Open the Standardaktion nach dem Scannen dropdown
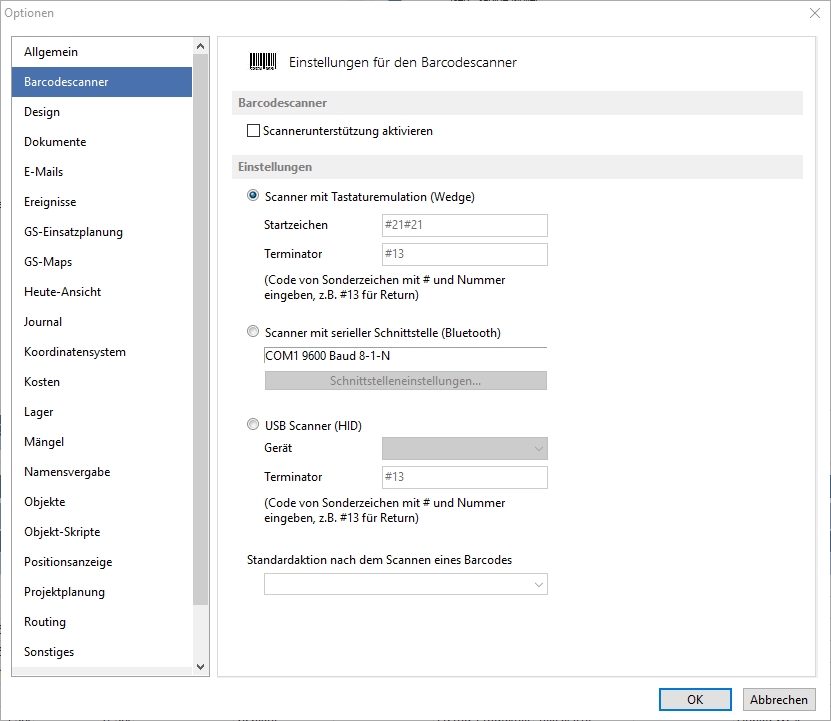 (405, 584)
